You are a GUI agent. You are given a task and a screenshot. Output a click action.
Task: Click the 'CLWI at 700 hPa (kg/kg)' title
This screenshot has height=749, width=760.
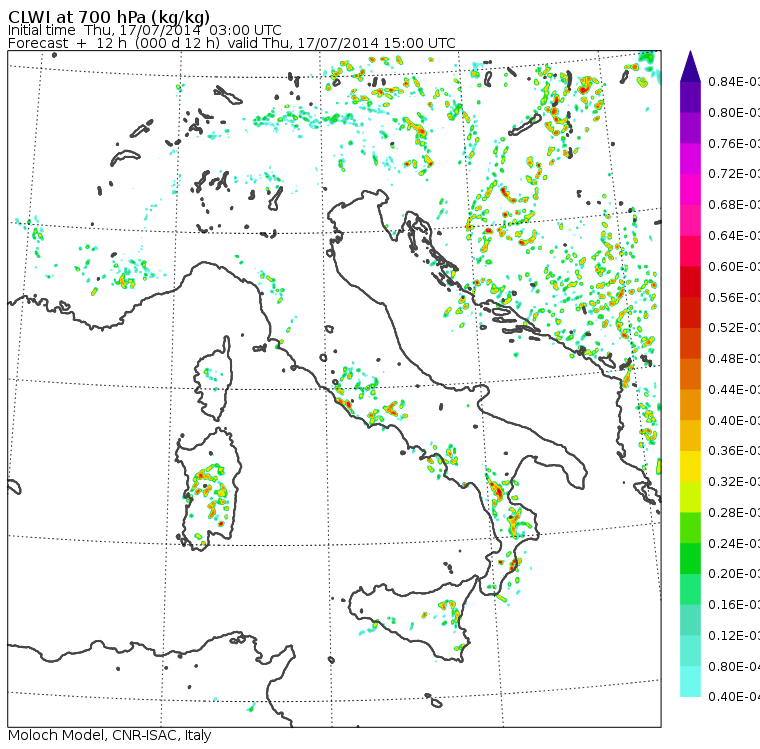[109, 17]
